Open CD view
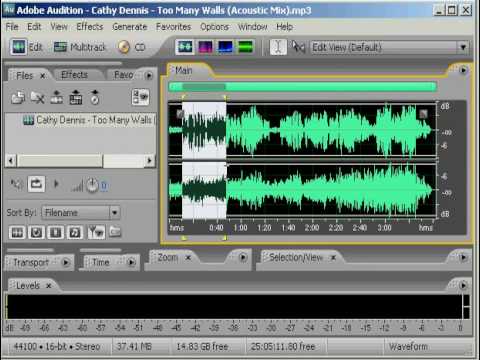Screen dimensions: 480x360 click(132, 47)
